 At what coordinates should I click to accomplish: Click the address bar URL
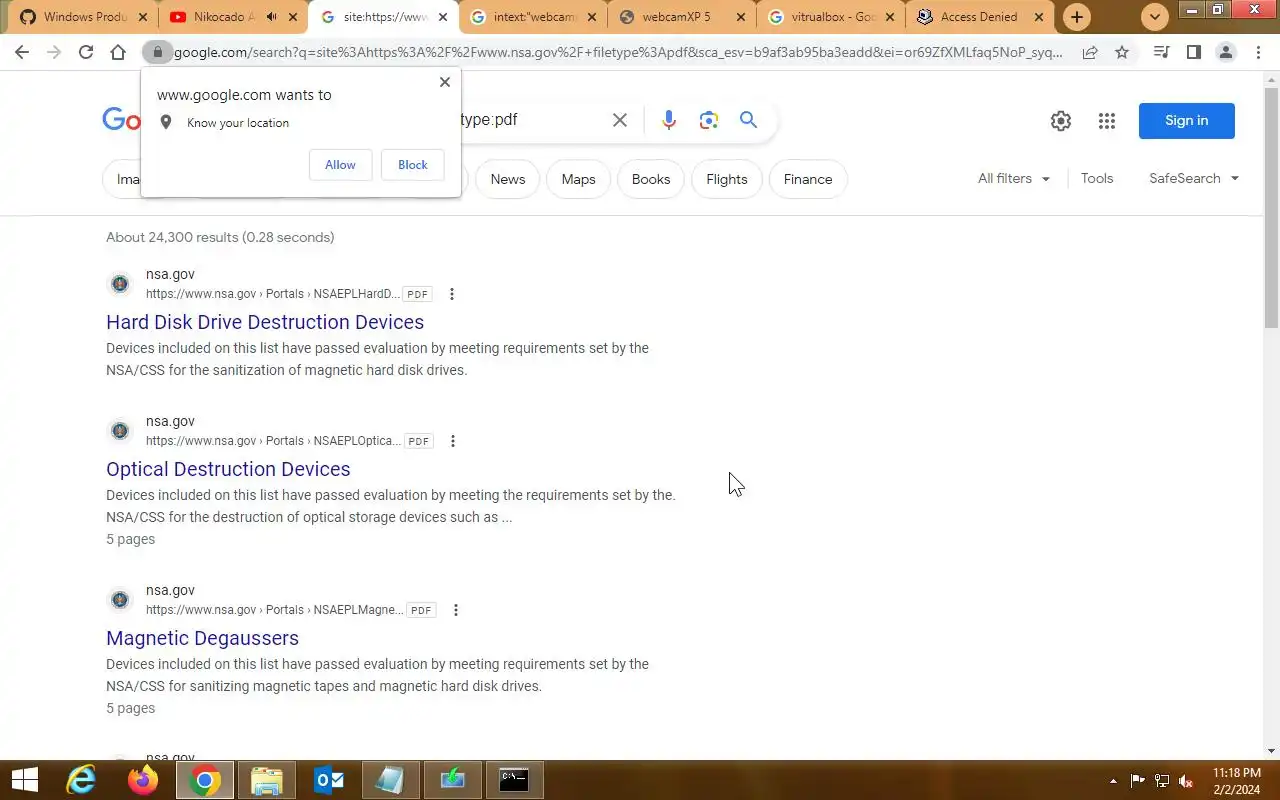pyautogui.click(x=618, y=52)
